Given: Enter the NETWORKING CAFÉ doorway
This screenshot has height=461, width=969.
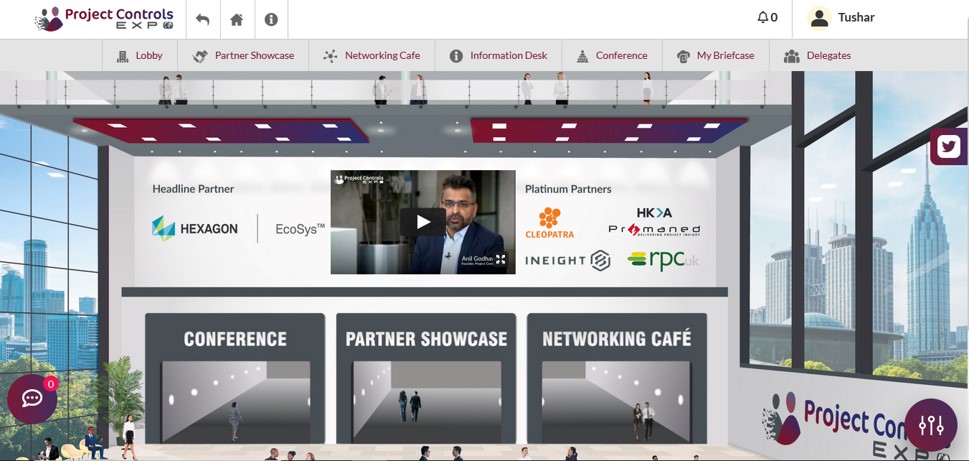Looking at the screenshot, I should click(617, 378).
